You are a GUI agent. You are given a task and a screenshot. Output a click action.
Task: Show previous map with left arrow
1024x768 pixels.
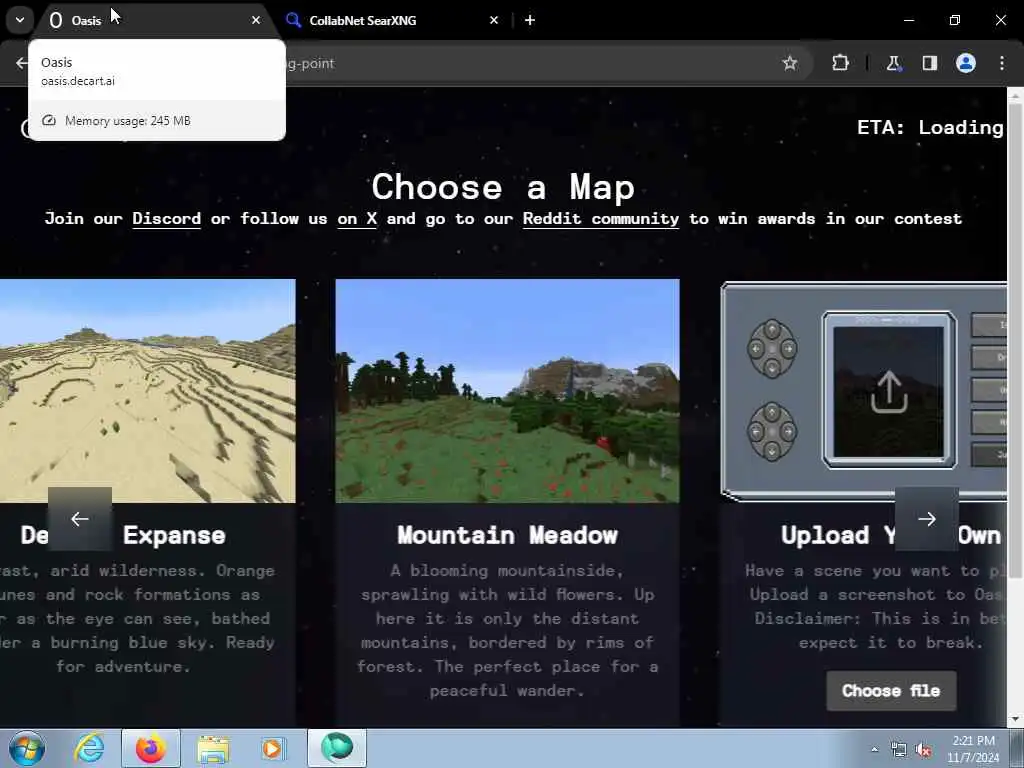click(x=80, y=519)
